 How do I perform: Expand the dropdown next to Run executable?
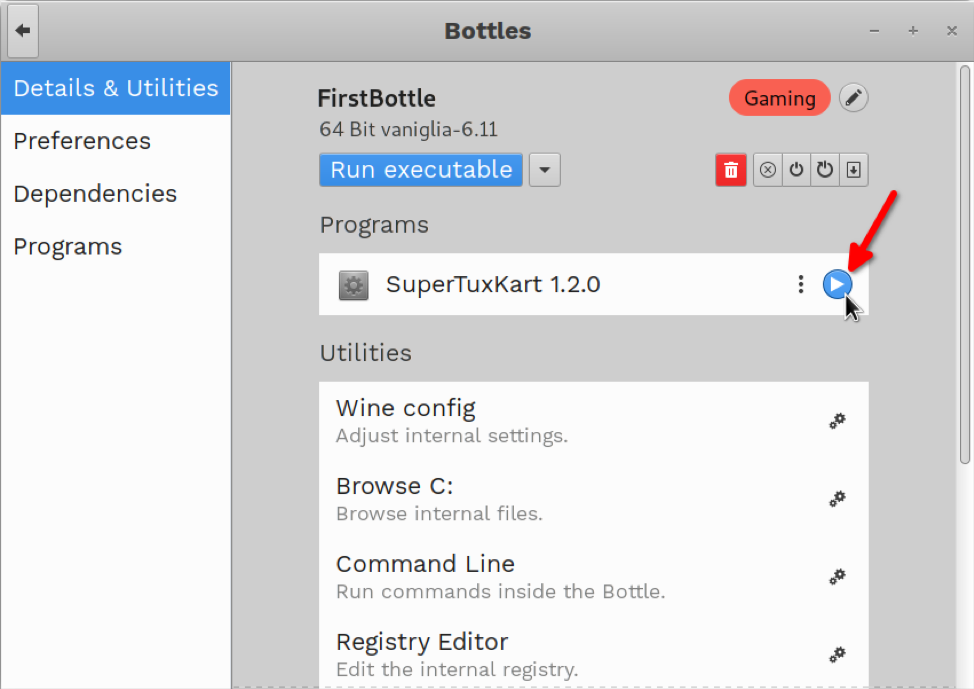coord(545,170)
